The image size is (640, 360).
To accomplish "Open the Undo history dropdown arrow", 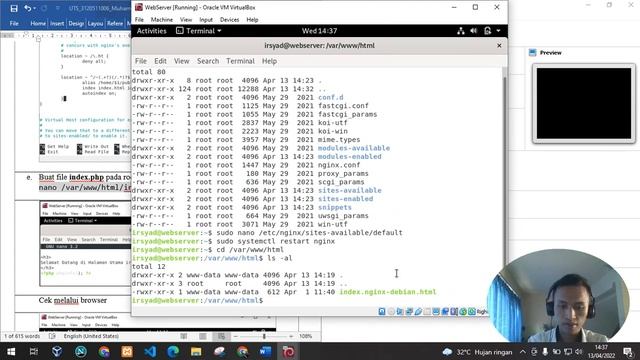I will point(34,9).
